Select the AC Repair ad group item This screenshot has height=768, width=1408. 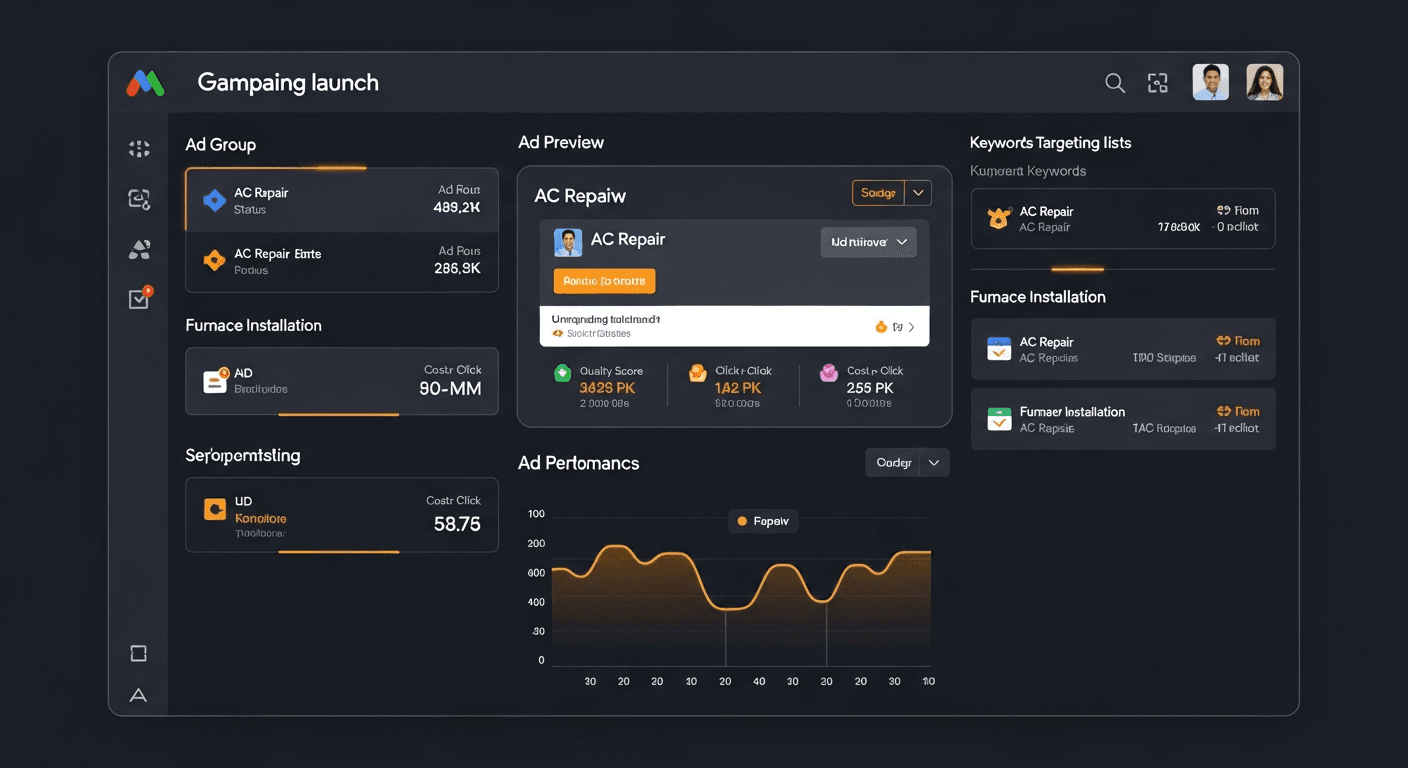pos(341,200)
